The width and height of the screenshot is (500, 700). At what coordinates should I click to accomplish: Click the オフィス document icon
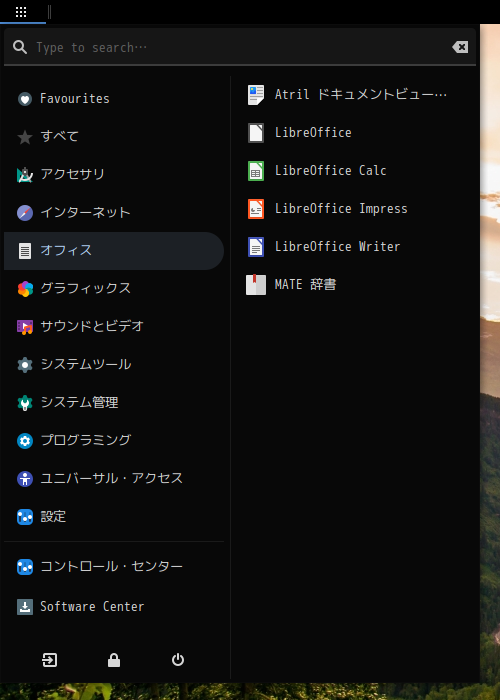click(25, 251)
